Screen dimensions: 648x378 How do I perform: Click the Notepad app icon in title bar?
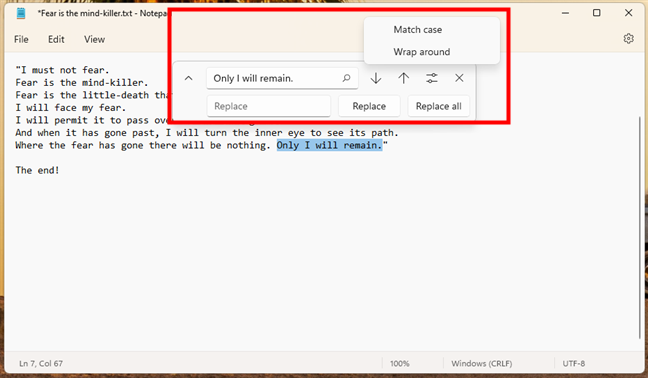click(x=21, y=13)
